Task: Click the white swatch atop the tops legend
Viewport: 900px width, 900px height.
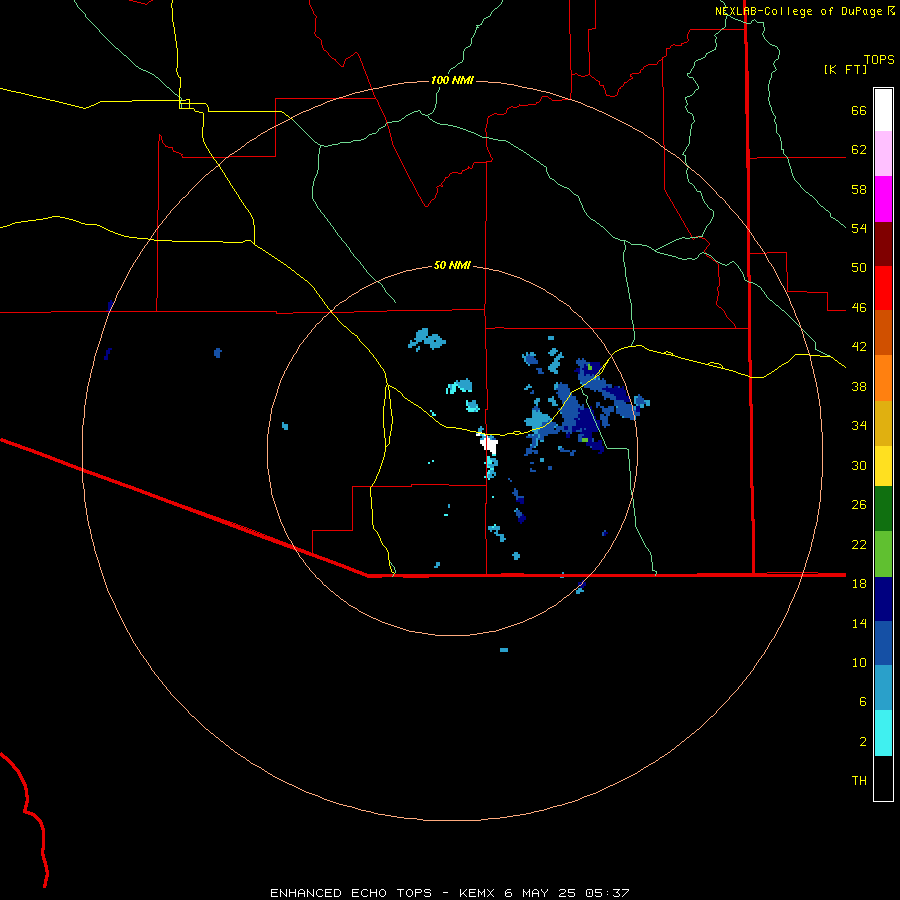Action: click(883, 110)
